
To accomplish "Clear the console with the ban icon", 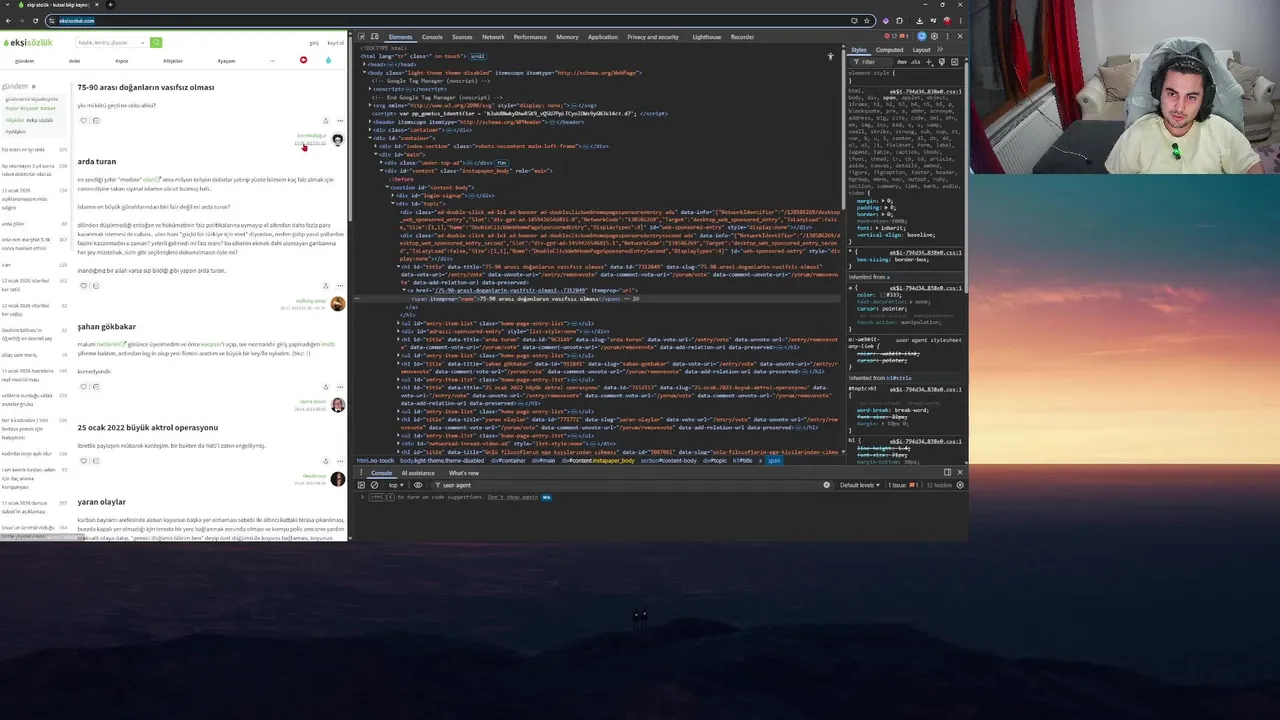I will coord(374,485).
